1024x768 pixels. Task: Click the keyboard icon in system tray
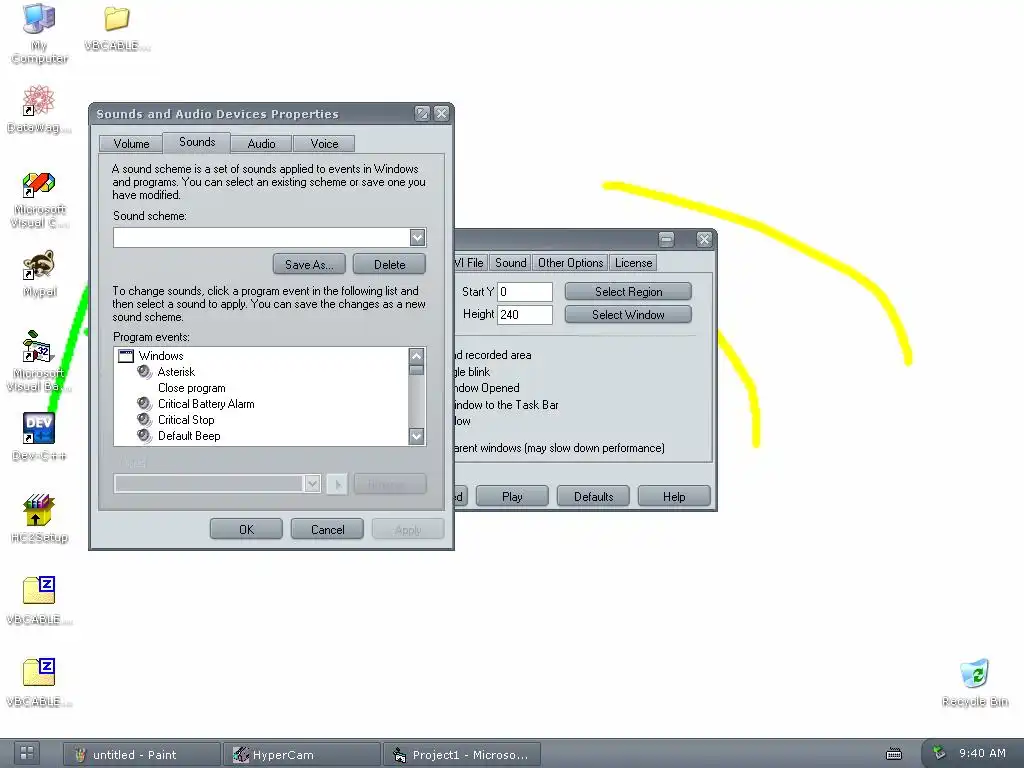click(894, 754)
